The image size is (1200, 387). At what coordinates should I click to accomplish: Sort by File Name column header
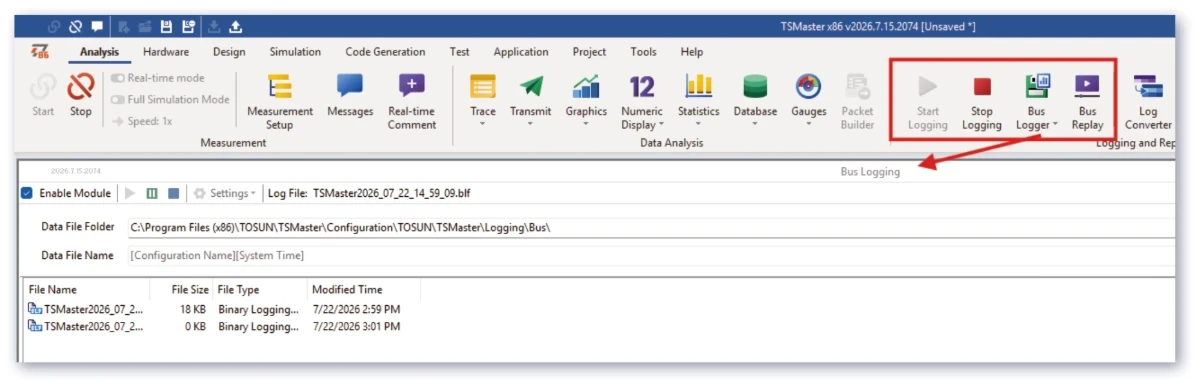pos(89,289)
